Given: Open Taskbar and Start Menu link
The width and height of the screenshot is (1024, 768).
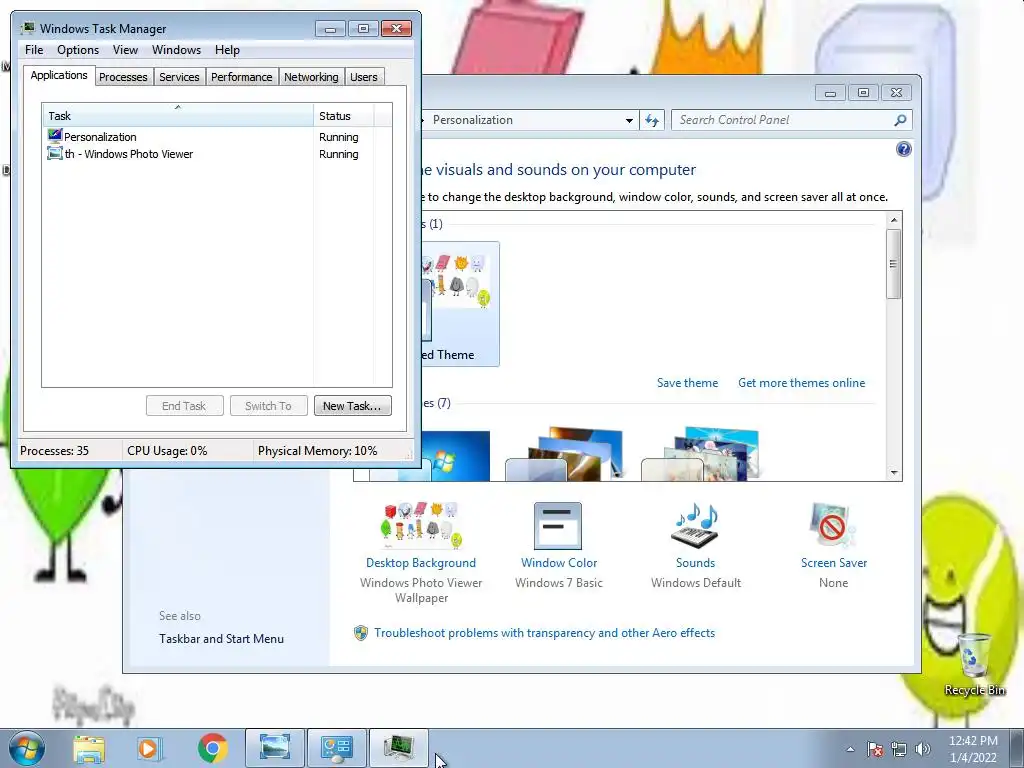Looking at the screenshot, I should tap(221, 639).
